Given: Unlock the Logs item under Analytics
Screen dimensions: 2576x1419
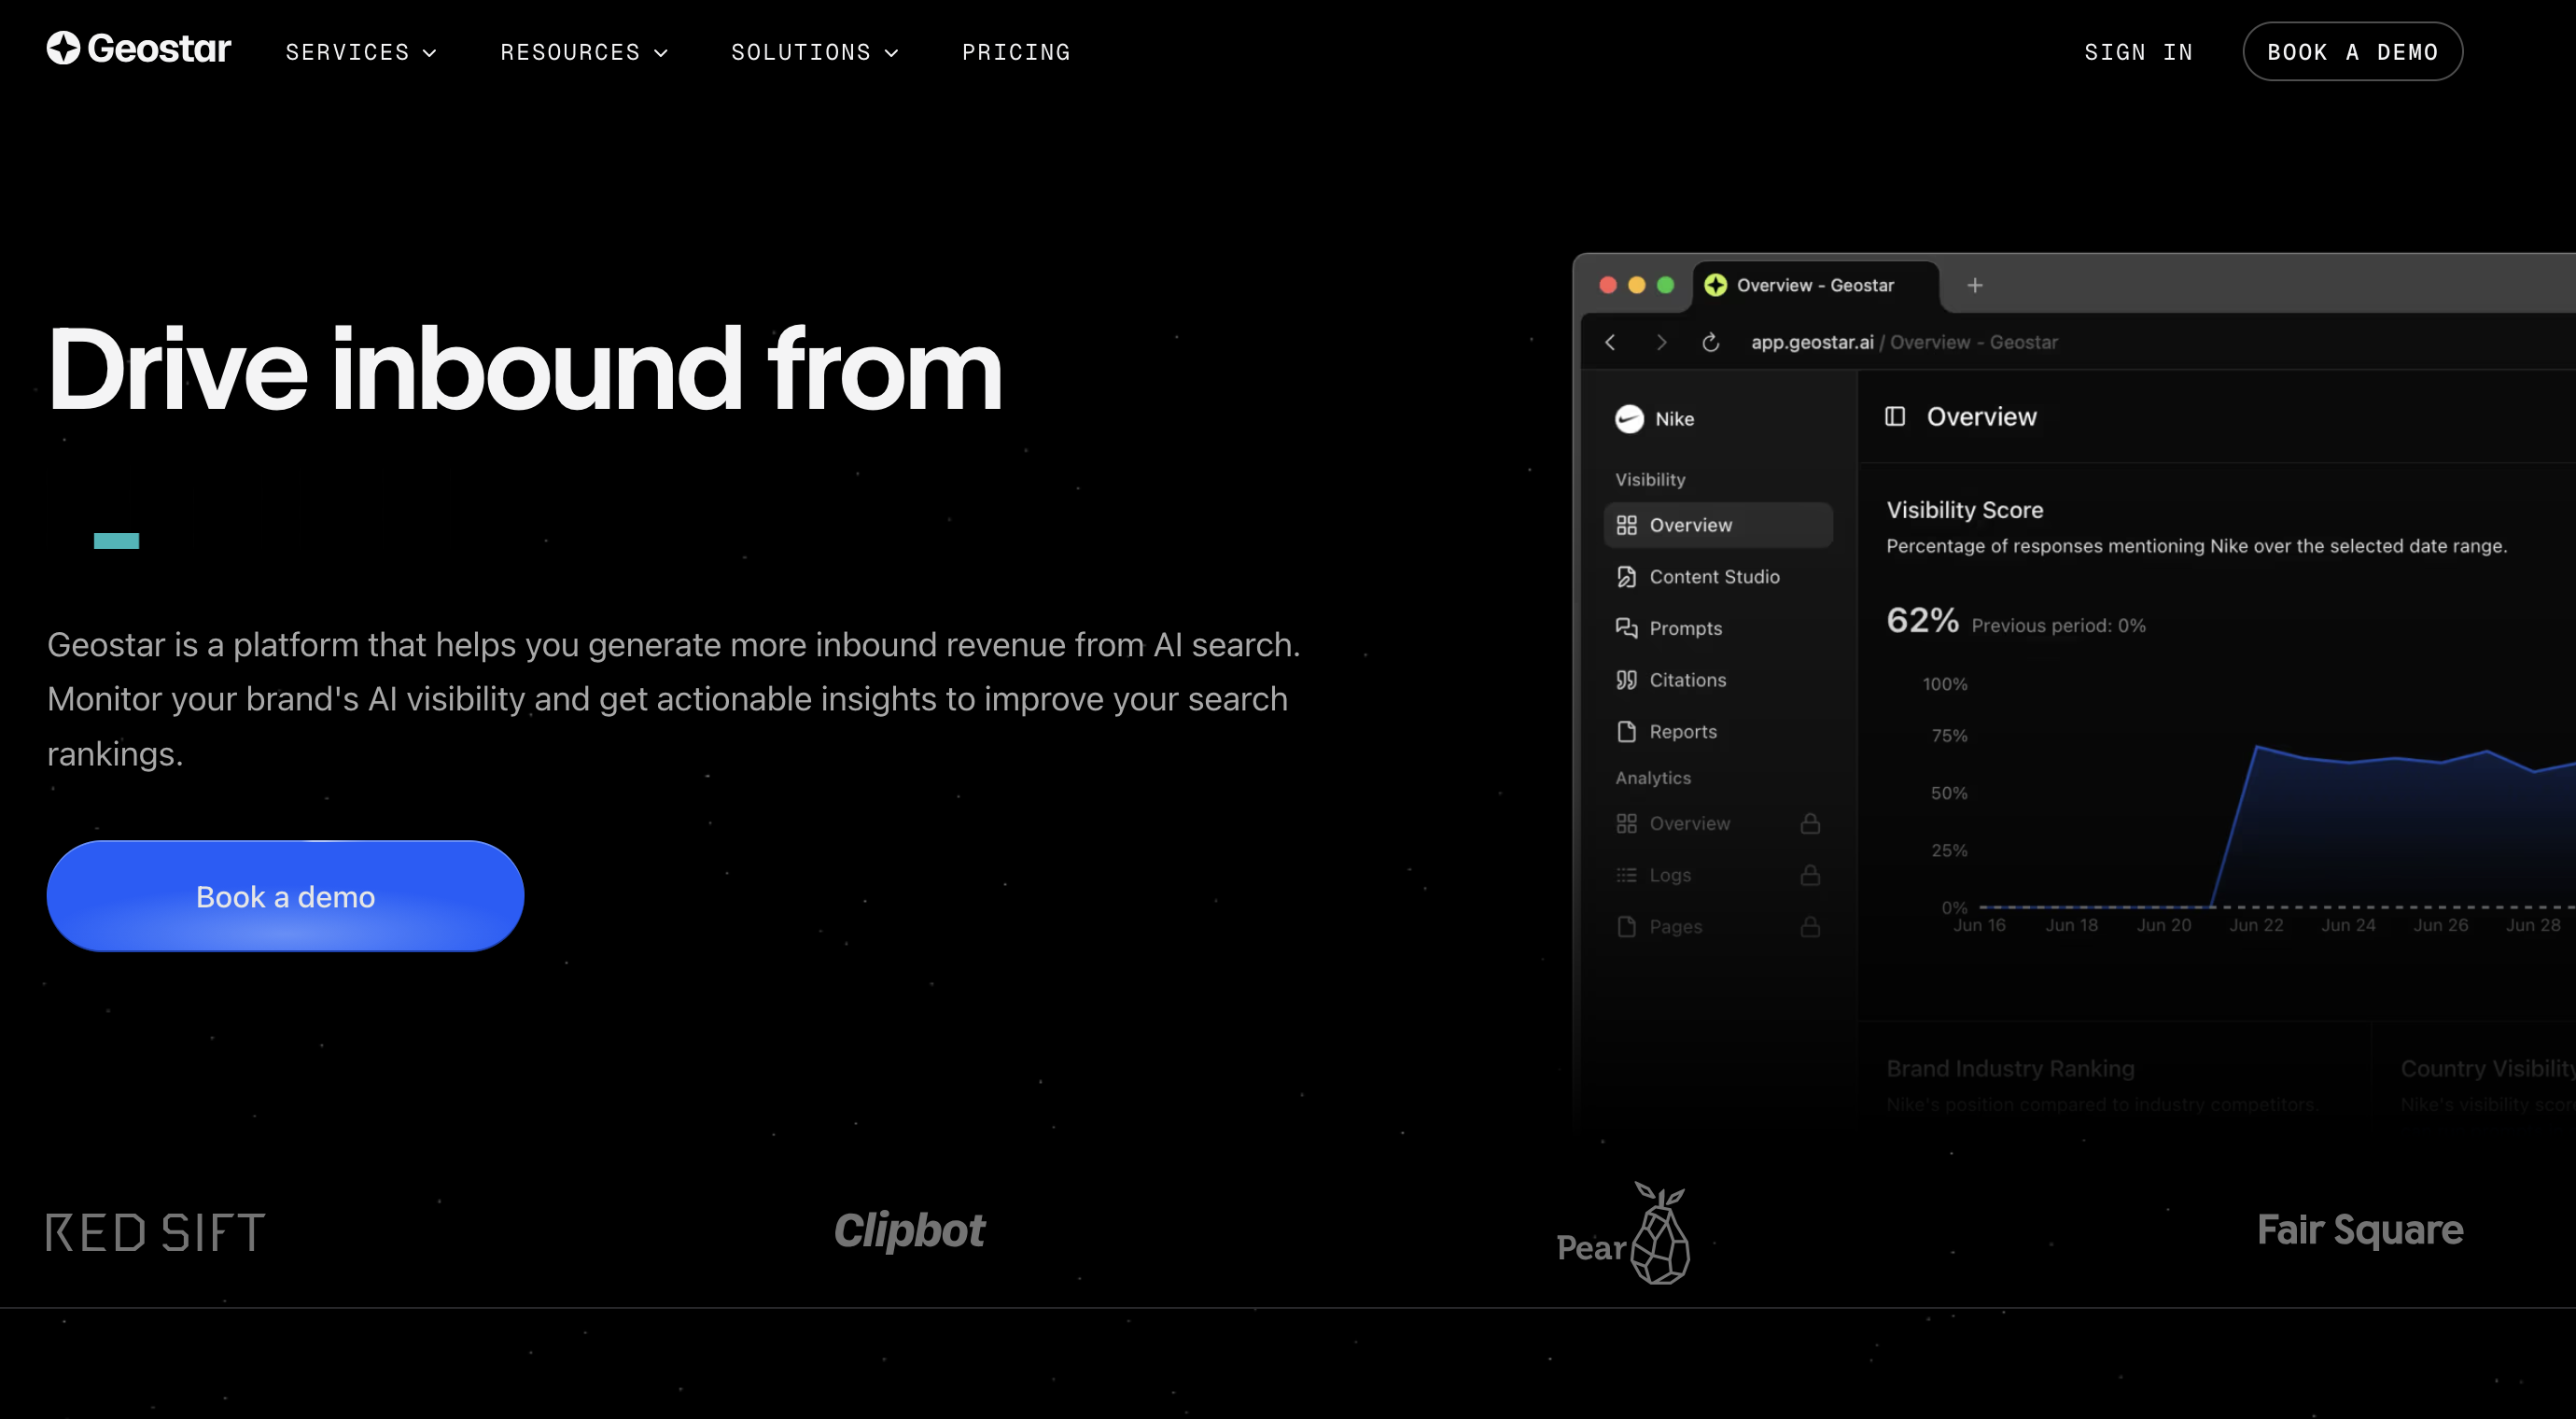Looking at the screenshot, I should (1811, 875).
